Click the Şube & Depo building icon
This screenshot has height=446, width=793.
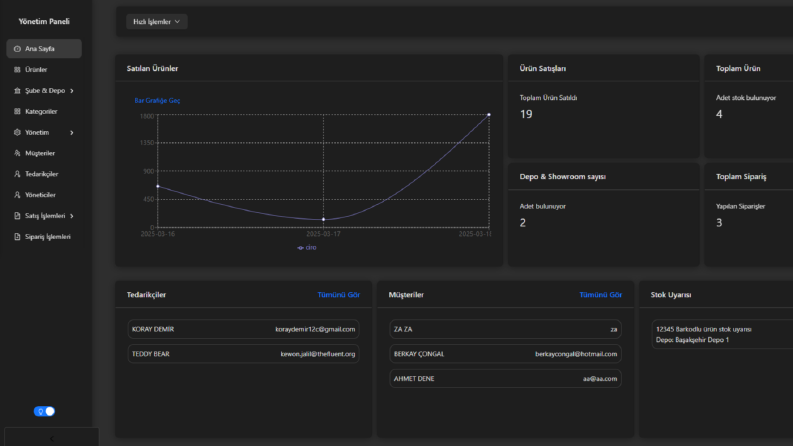[x=17, y=91]
